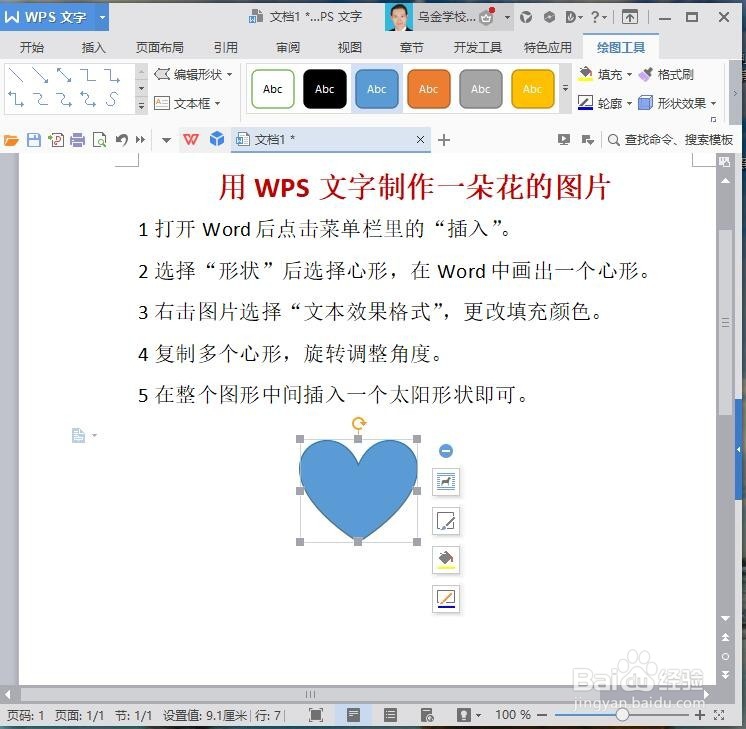Select the straight line connector shape
Image resolution: width=746 pixels, height=729 pixels.
click(x=16, y=75)
